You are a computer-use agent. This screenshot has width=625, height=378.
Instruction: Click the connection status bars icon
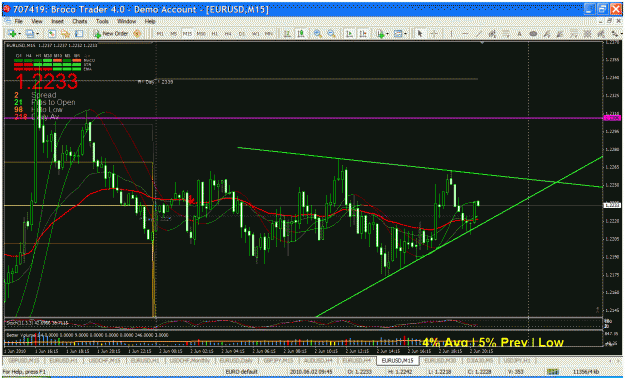[x=553, y=372]
